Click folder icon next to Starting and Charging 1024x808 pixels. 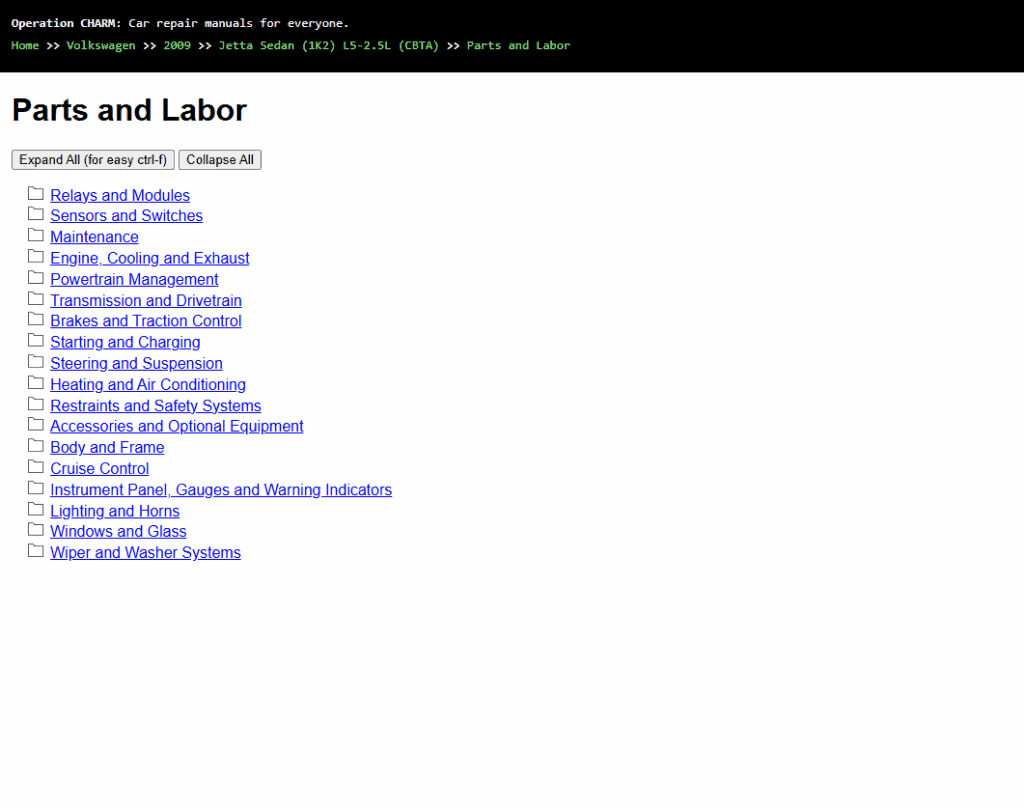click(36, 341)
